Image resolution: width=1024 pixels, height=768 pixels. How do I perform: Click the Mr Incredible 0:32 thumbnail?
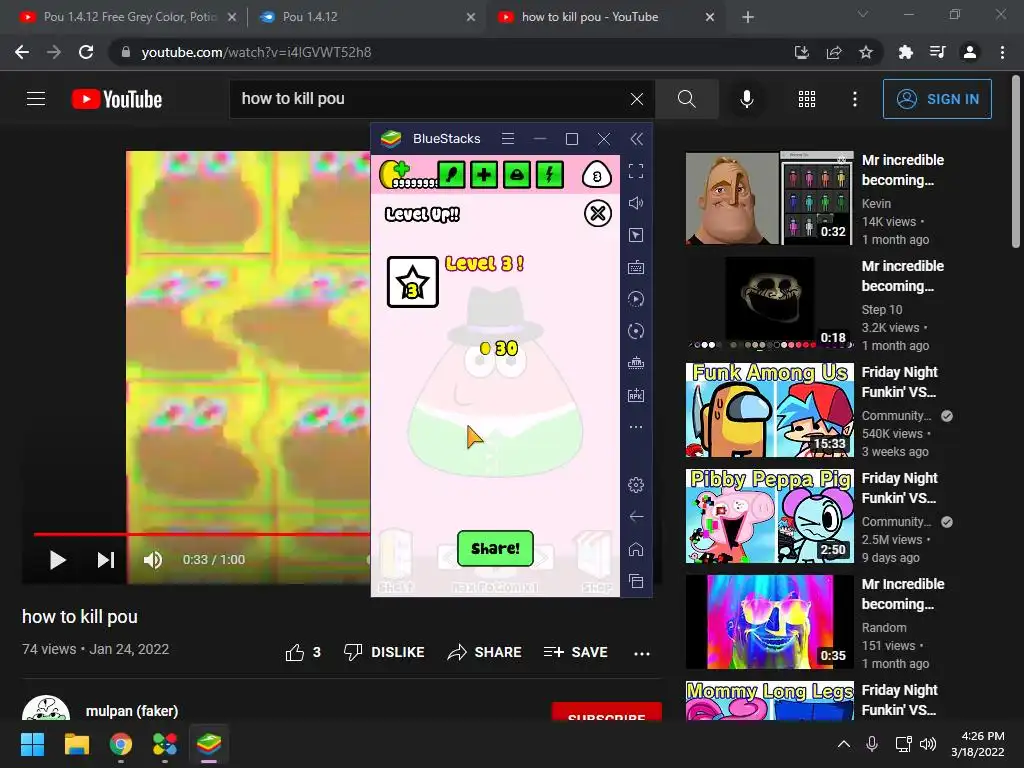(769, 198)
